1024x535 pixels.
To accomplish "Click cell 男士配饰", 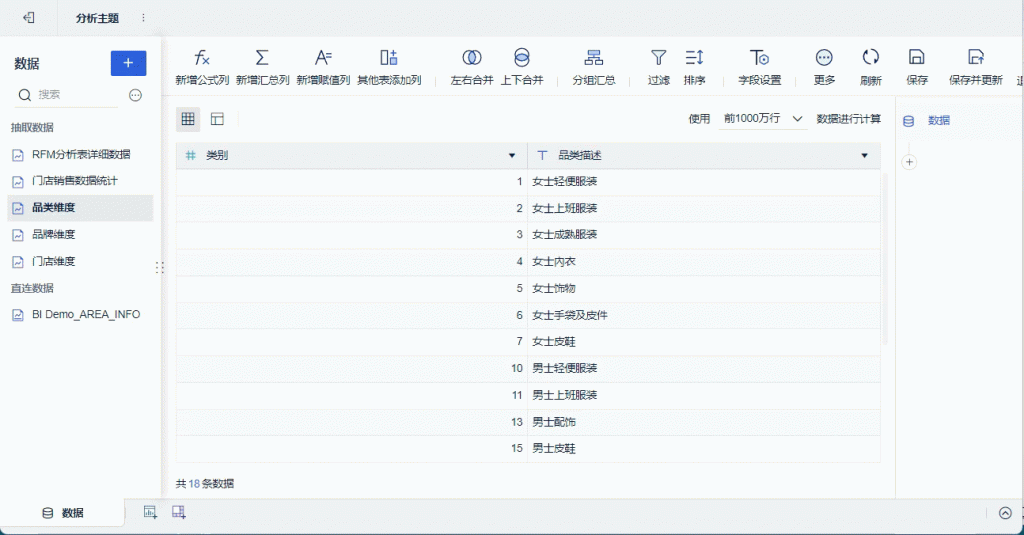I will tap(703, 422).
